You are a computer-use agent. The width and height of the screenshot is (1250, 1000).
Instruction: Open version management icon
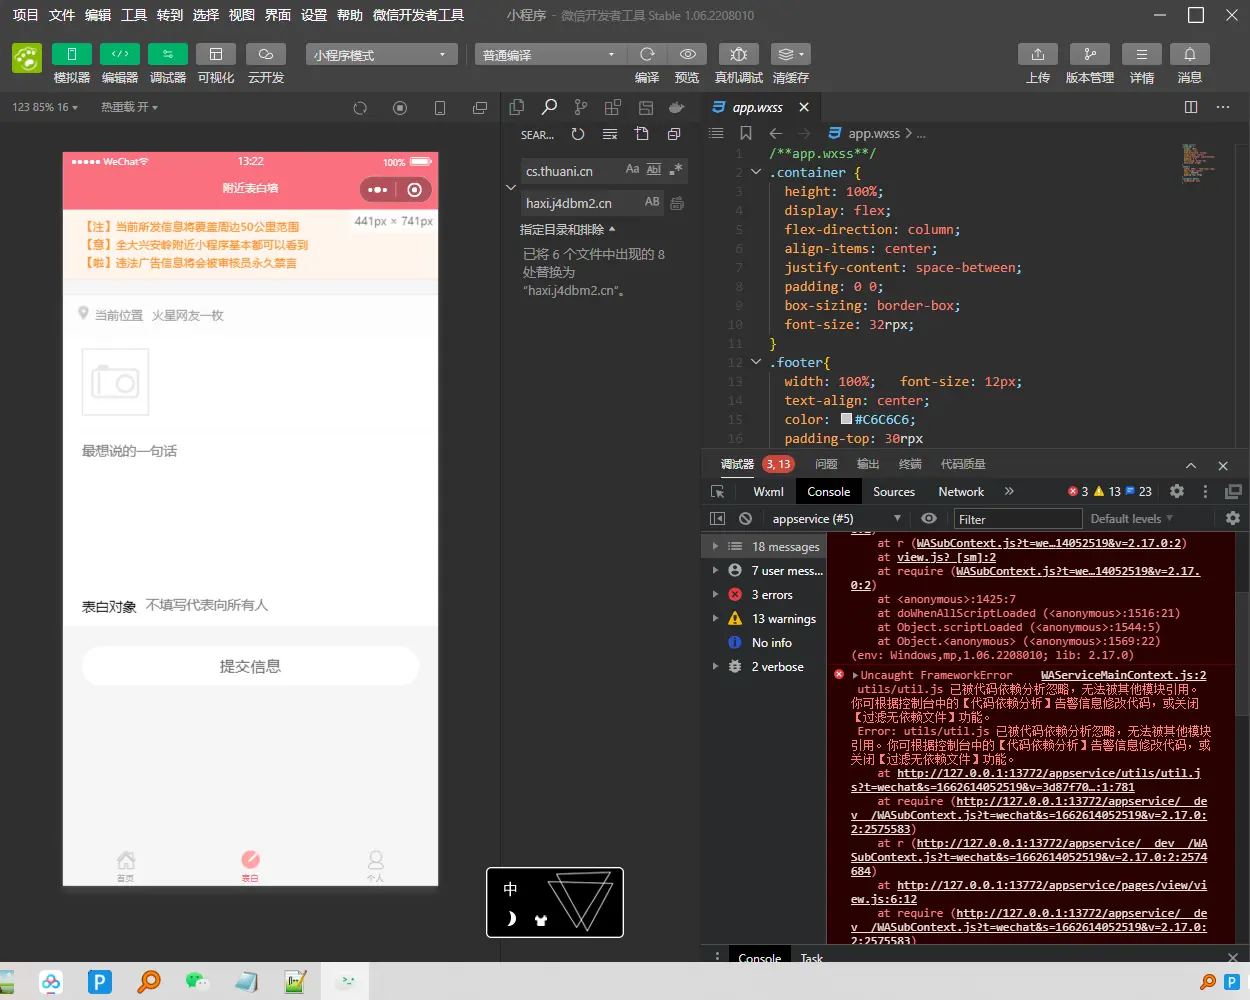1089,54
